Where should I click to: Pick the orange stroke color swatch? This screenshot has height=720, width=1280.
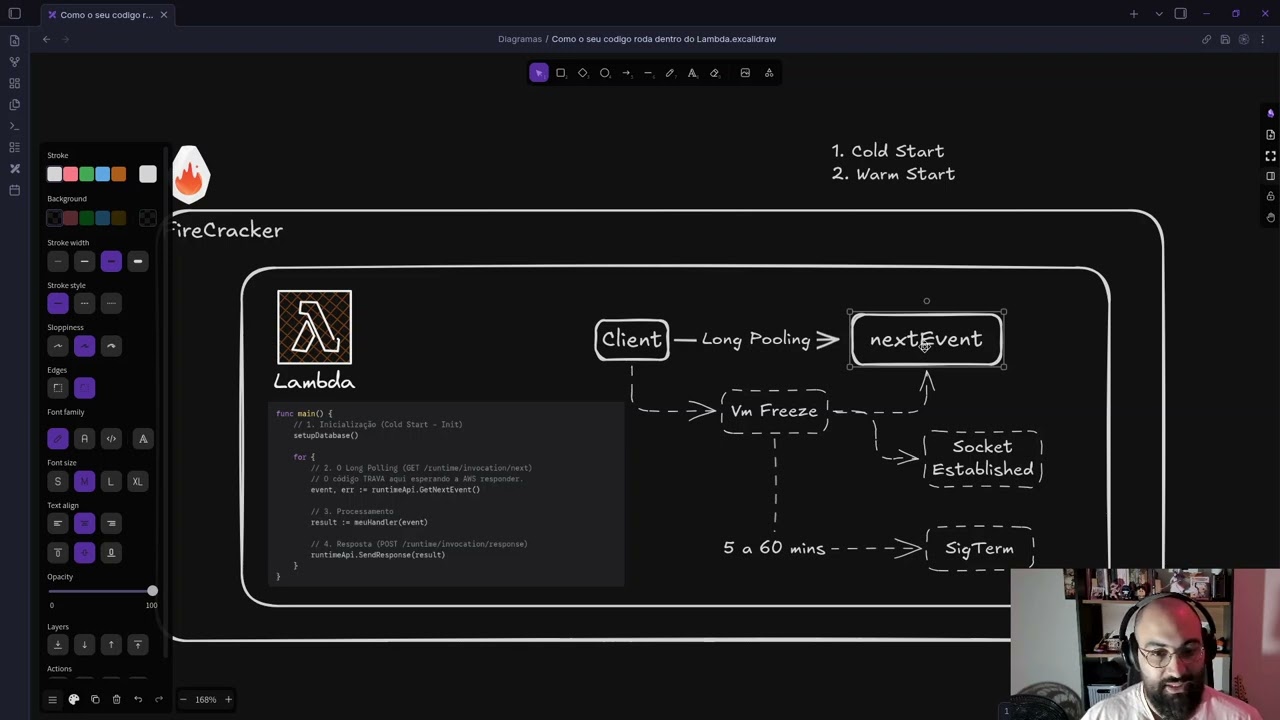point(119,174)
